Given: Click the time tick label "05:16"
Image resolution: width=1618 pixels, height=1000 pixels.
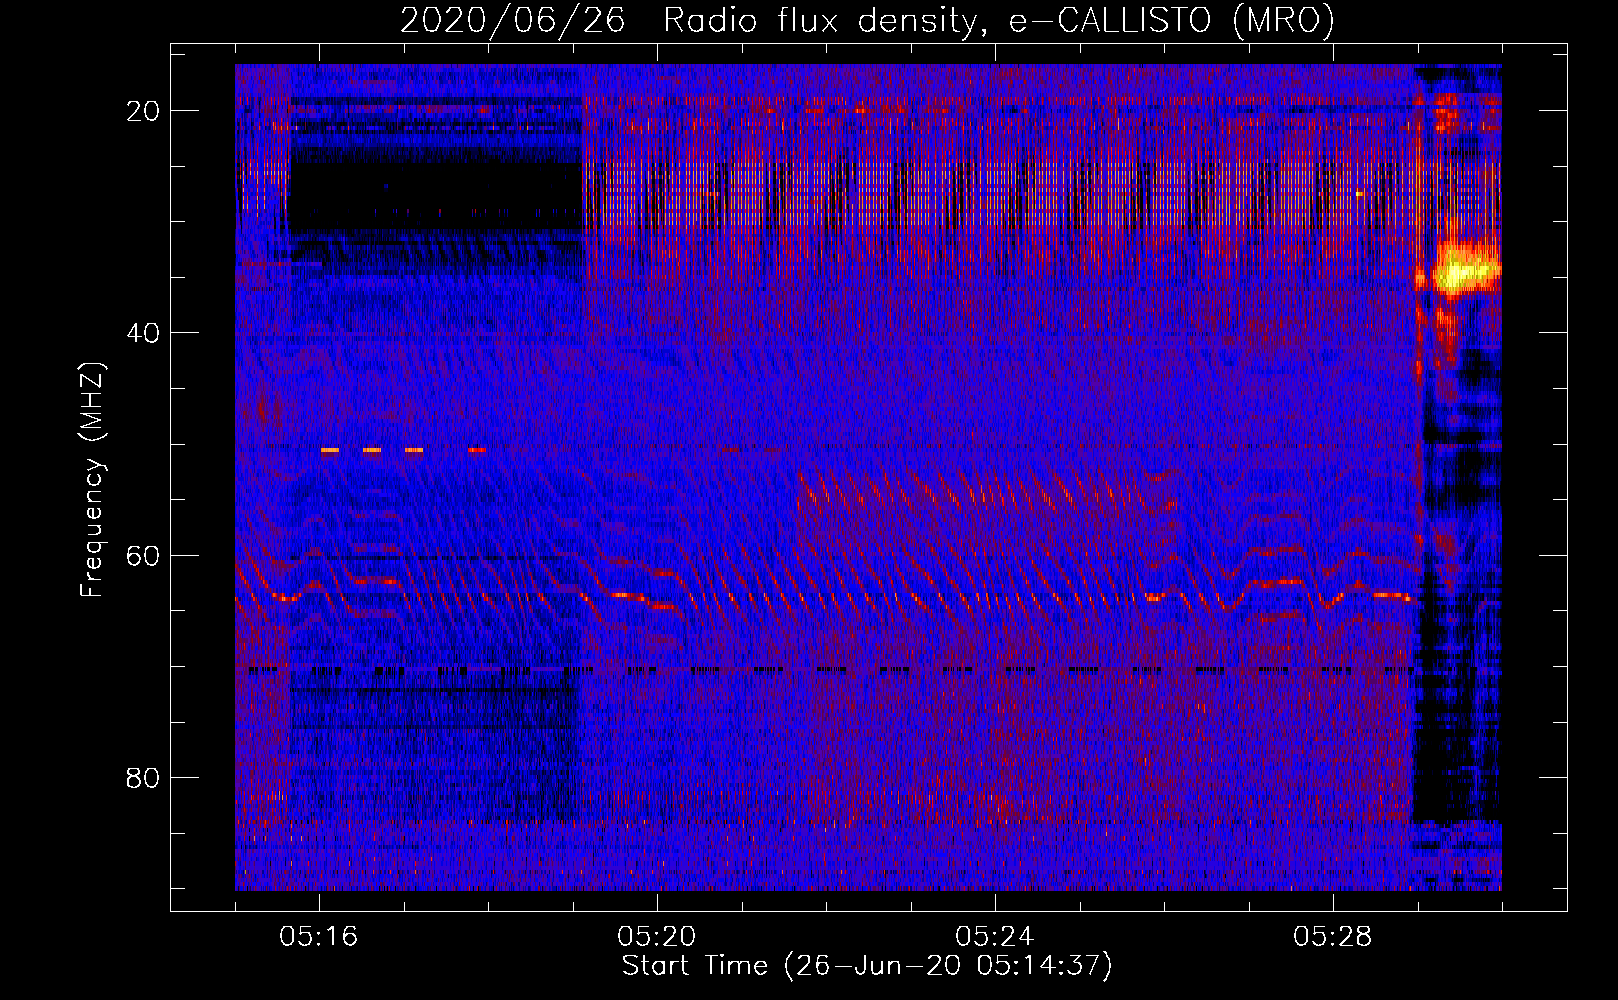Looking at the screenshot, I should 319,937.
